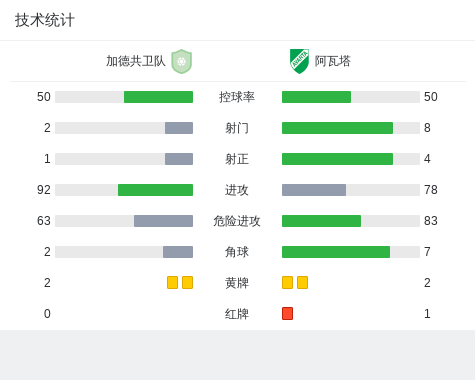The width and height of the screenshot is (475, 380).
Task: Click the 红牌 row label
Action: 237,314
